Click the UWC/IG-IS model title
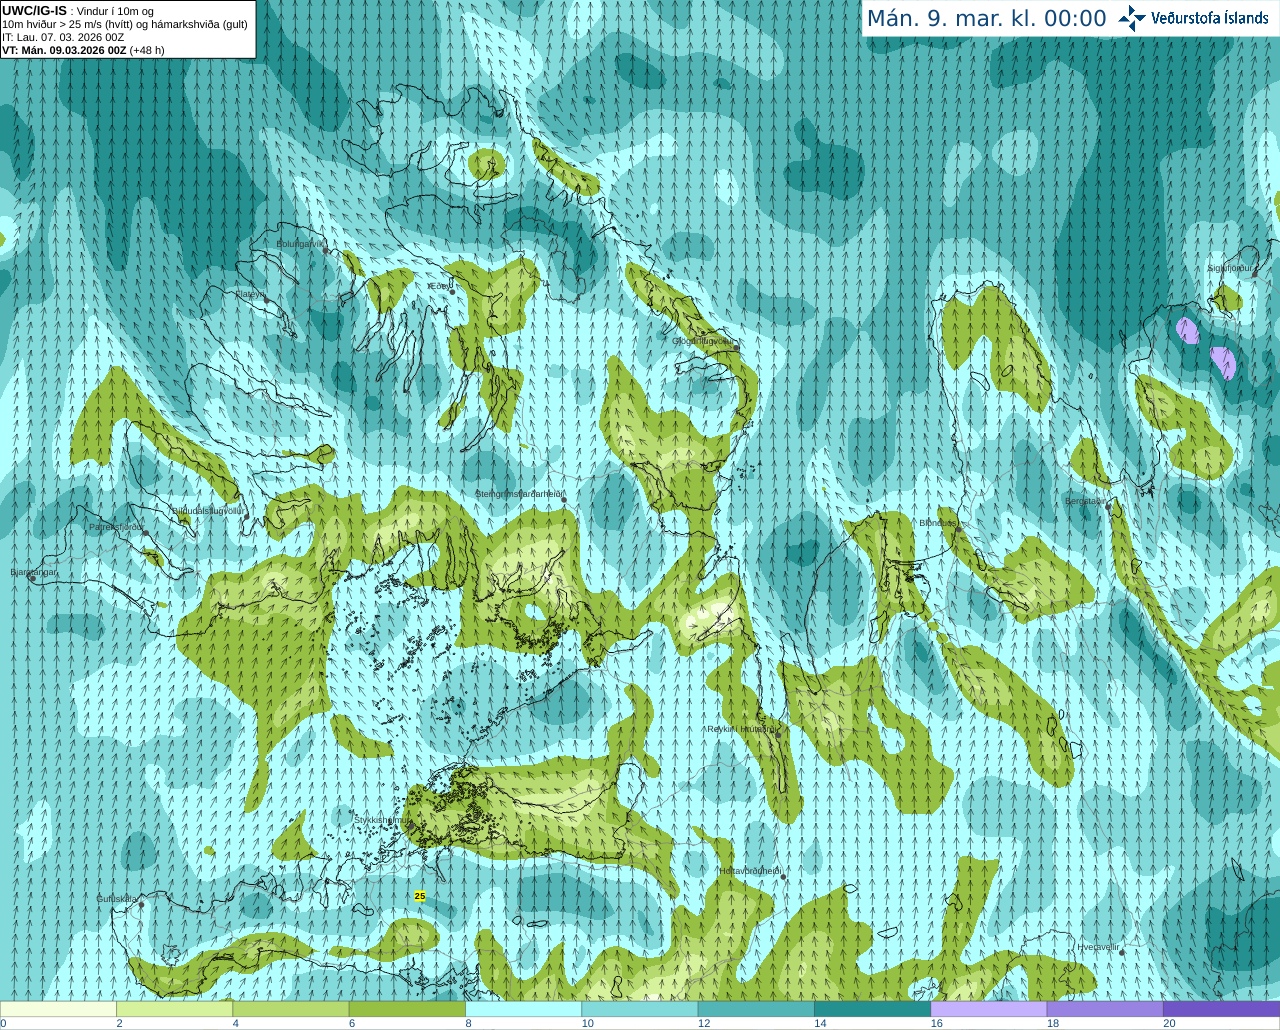 tap(34, 10)
